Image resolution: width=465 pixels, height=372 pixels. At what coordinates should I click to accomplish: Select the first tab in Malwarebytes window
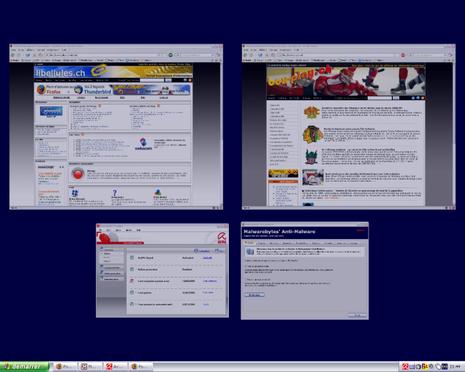pos(250,243)
